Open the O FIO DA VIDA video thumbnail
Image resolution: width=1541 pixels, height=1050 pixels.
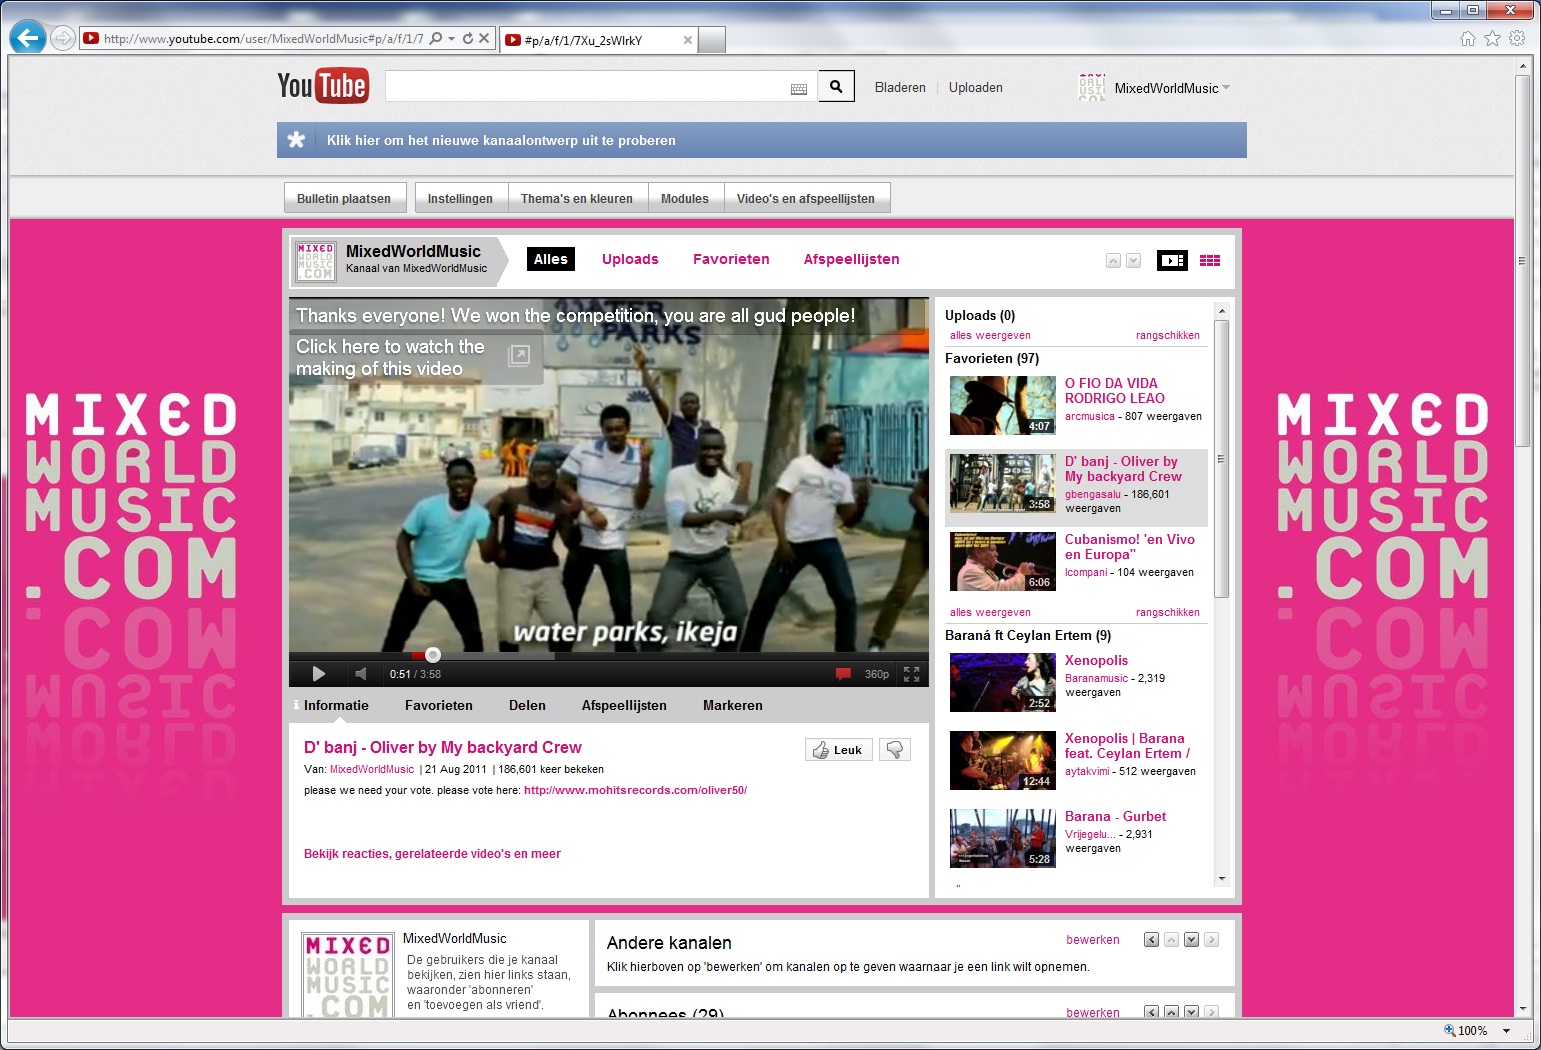click(1002, 405)
